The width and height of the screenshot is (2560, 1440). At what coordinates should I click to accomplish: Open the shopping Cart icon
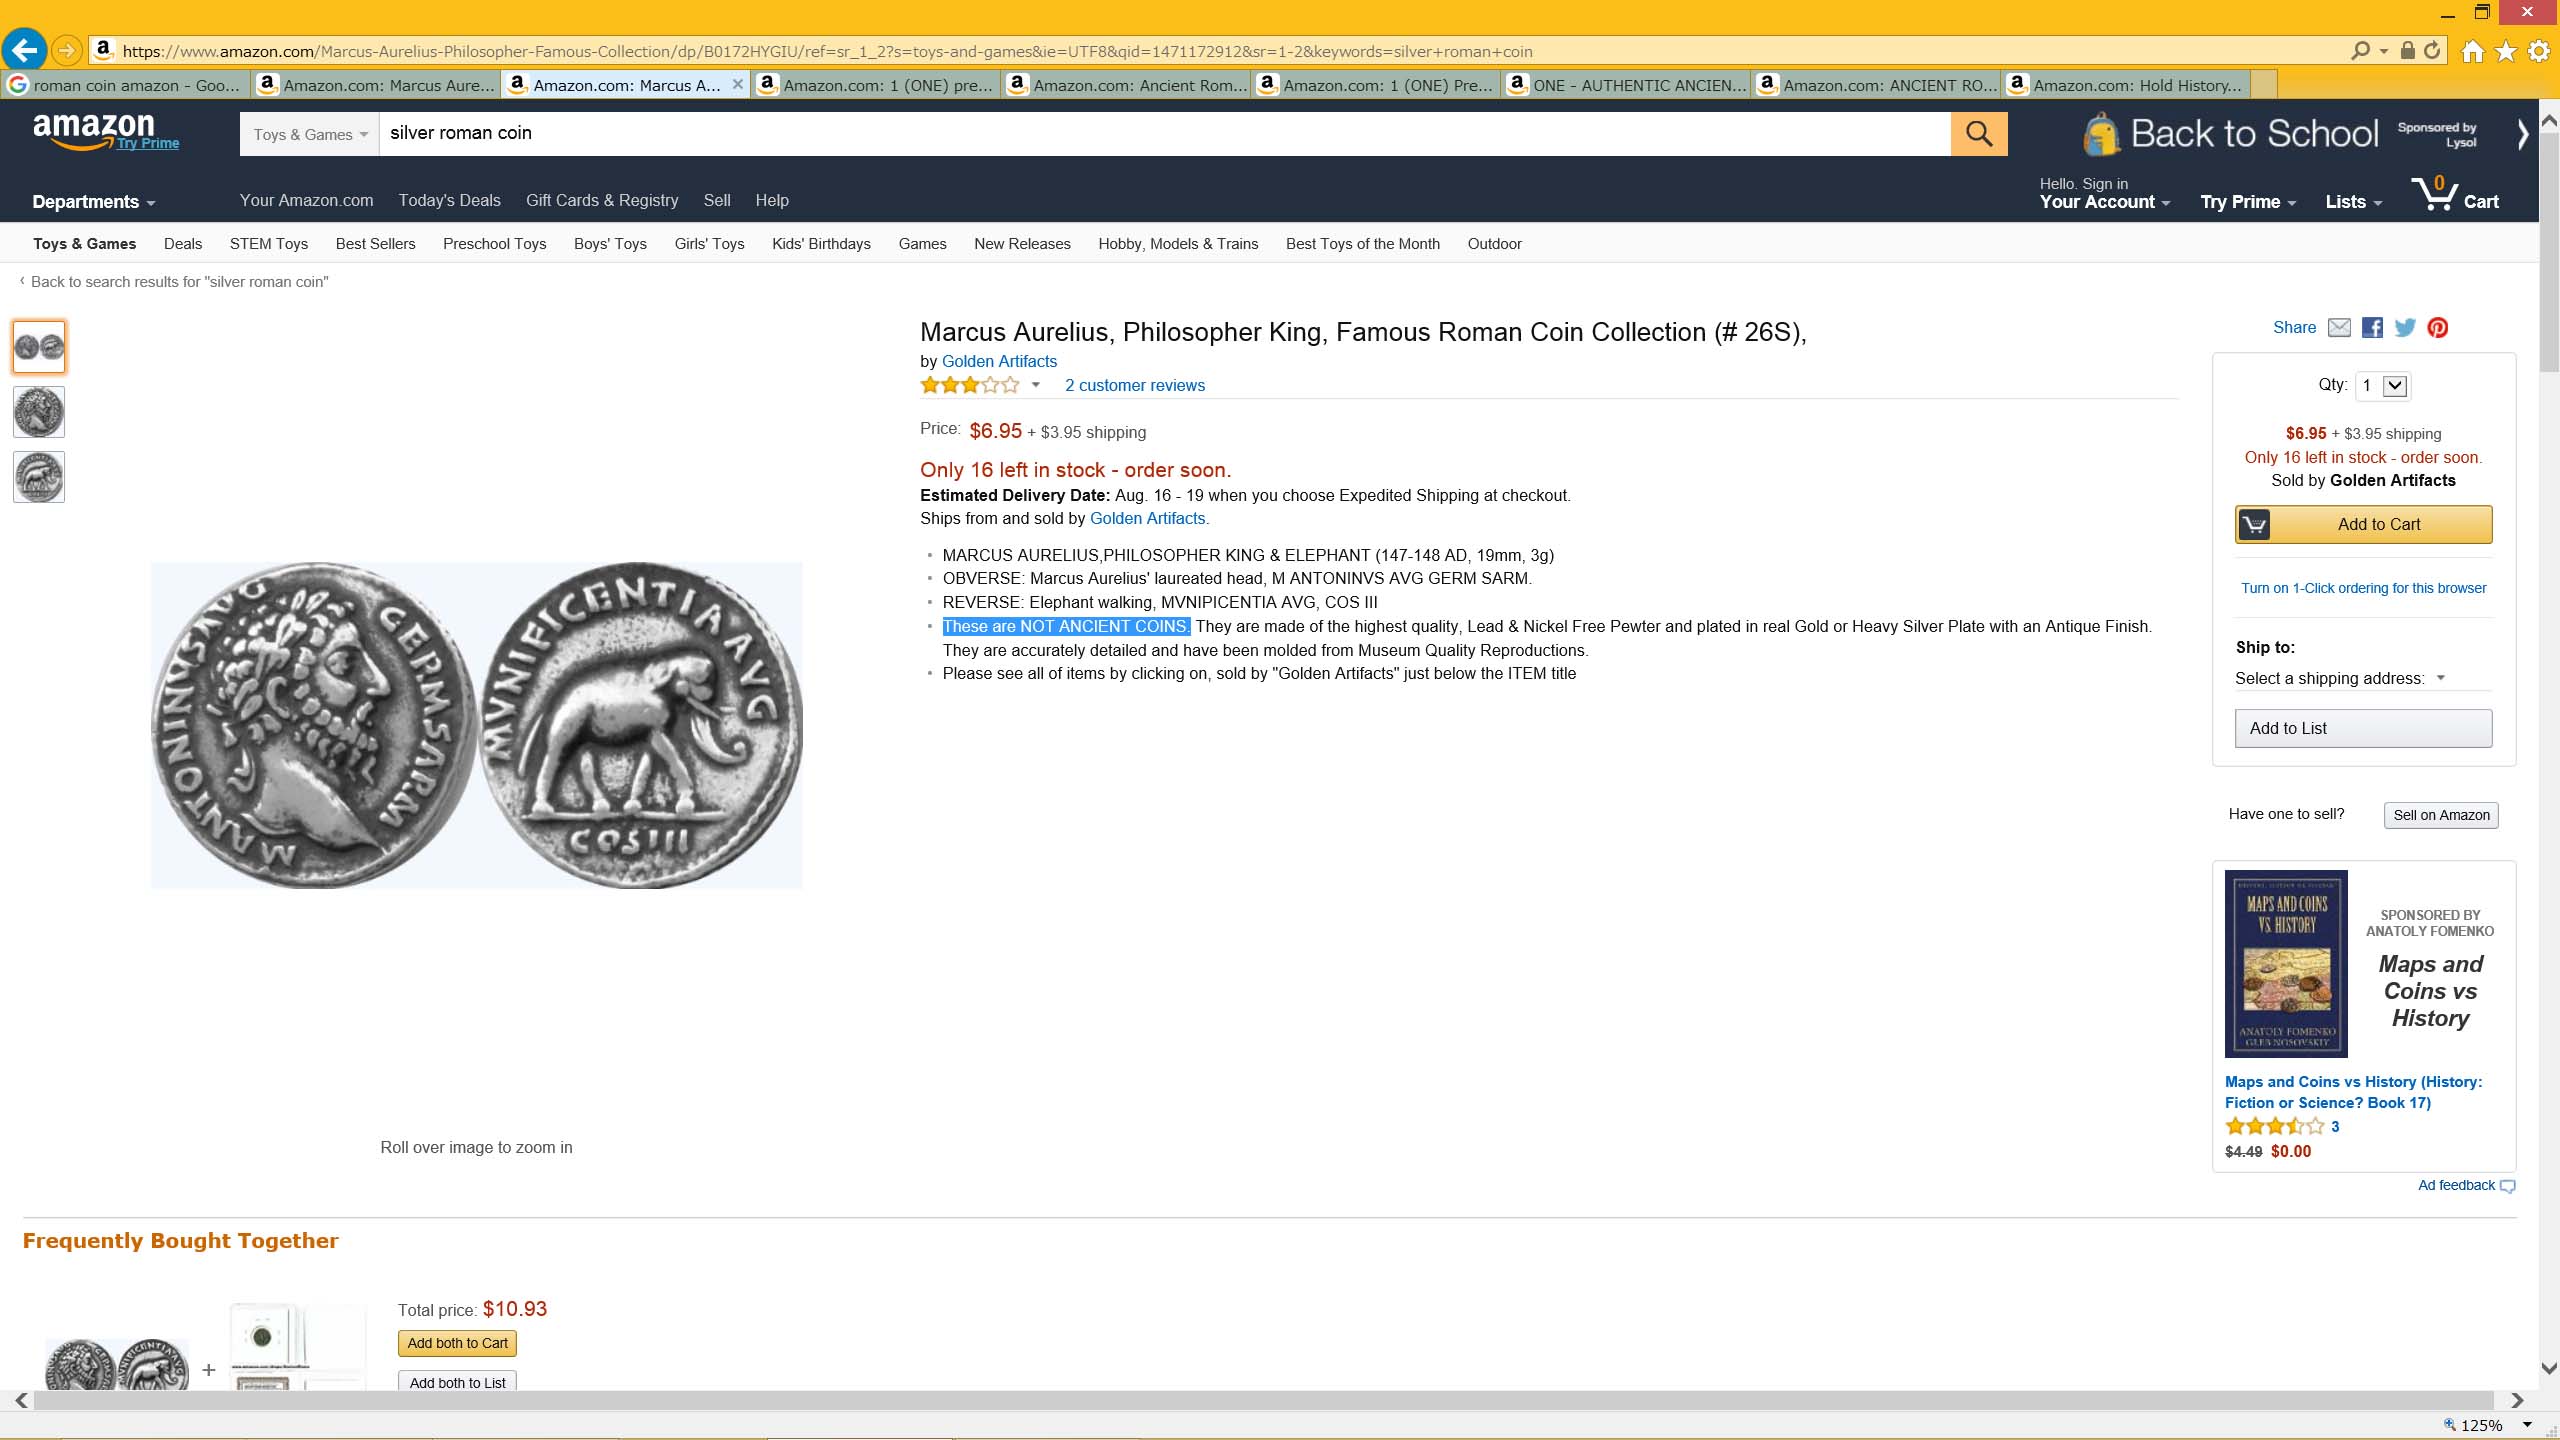pyautogui.click(x=2454, y=193)
